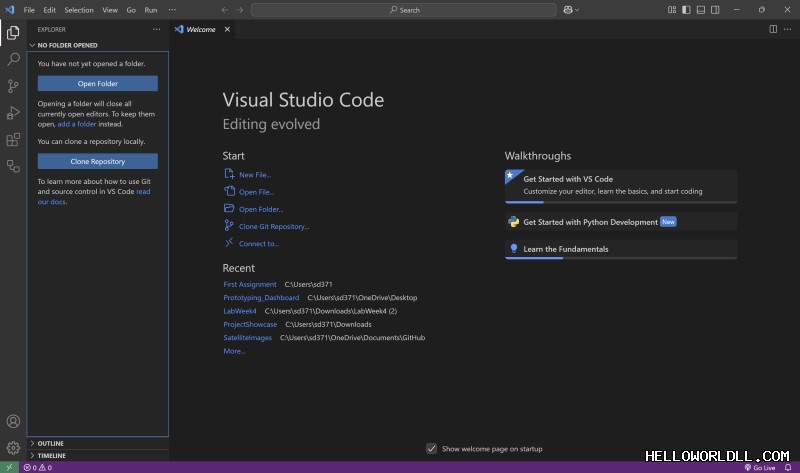Click Go Live in the status bar
This screenshot has width=800, height=473.
760,467
